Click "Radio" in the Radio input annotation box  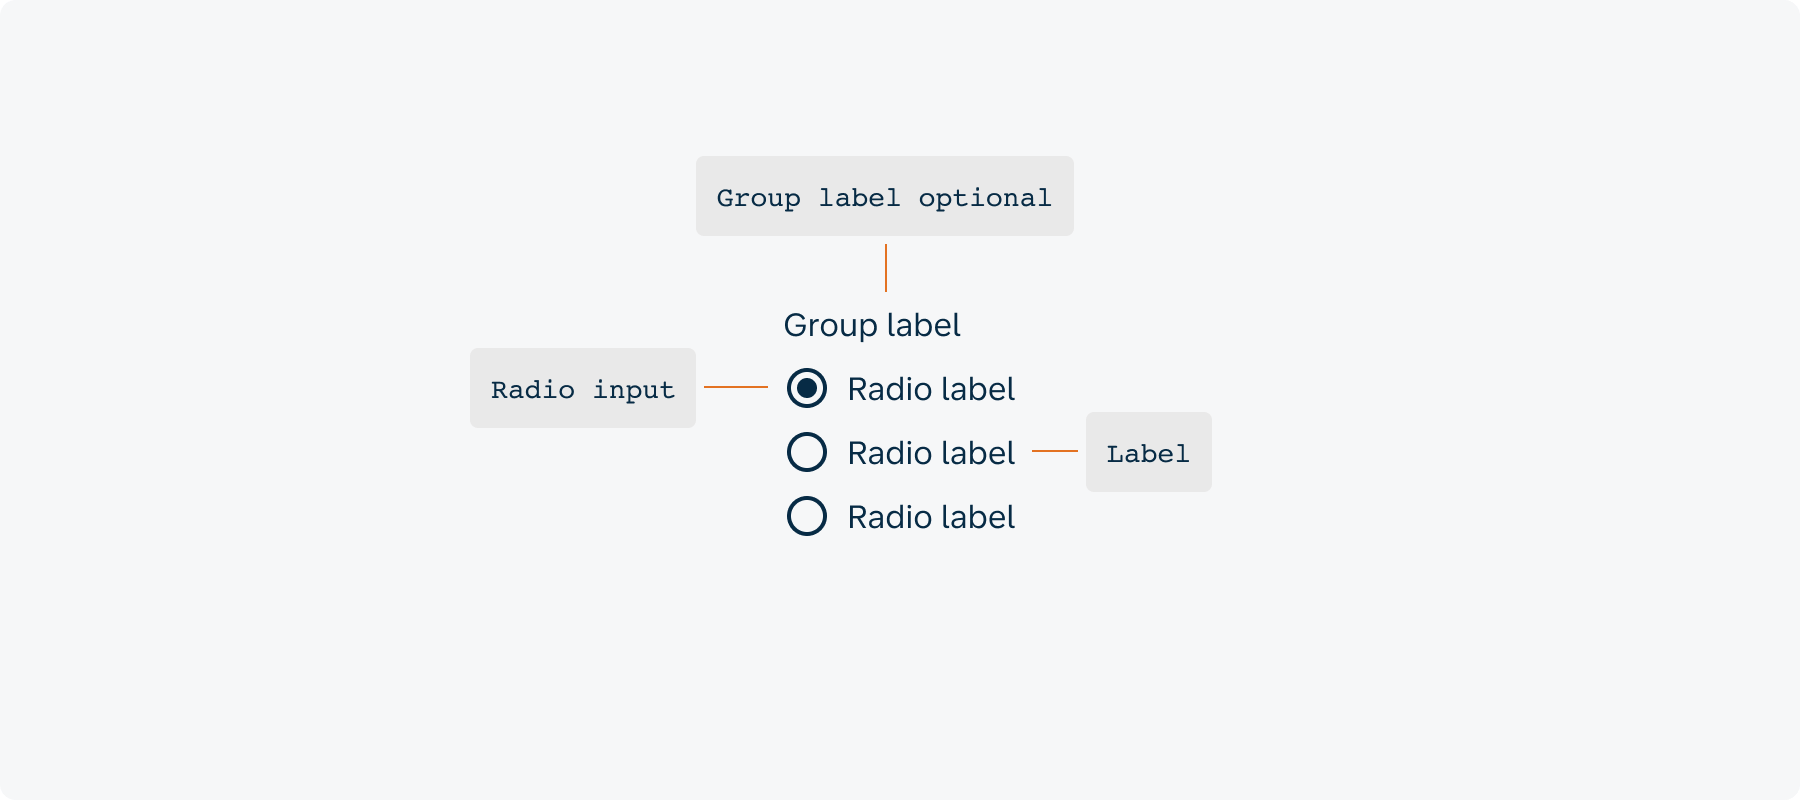[532, 389]
